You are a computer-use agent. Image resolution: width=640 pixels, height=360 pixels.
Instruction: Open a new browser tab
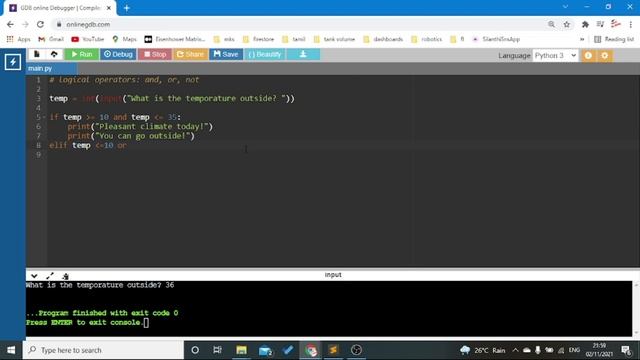[127, 8]
